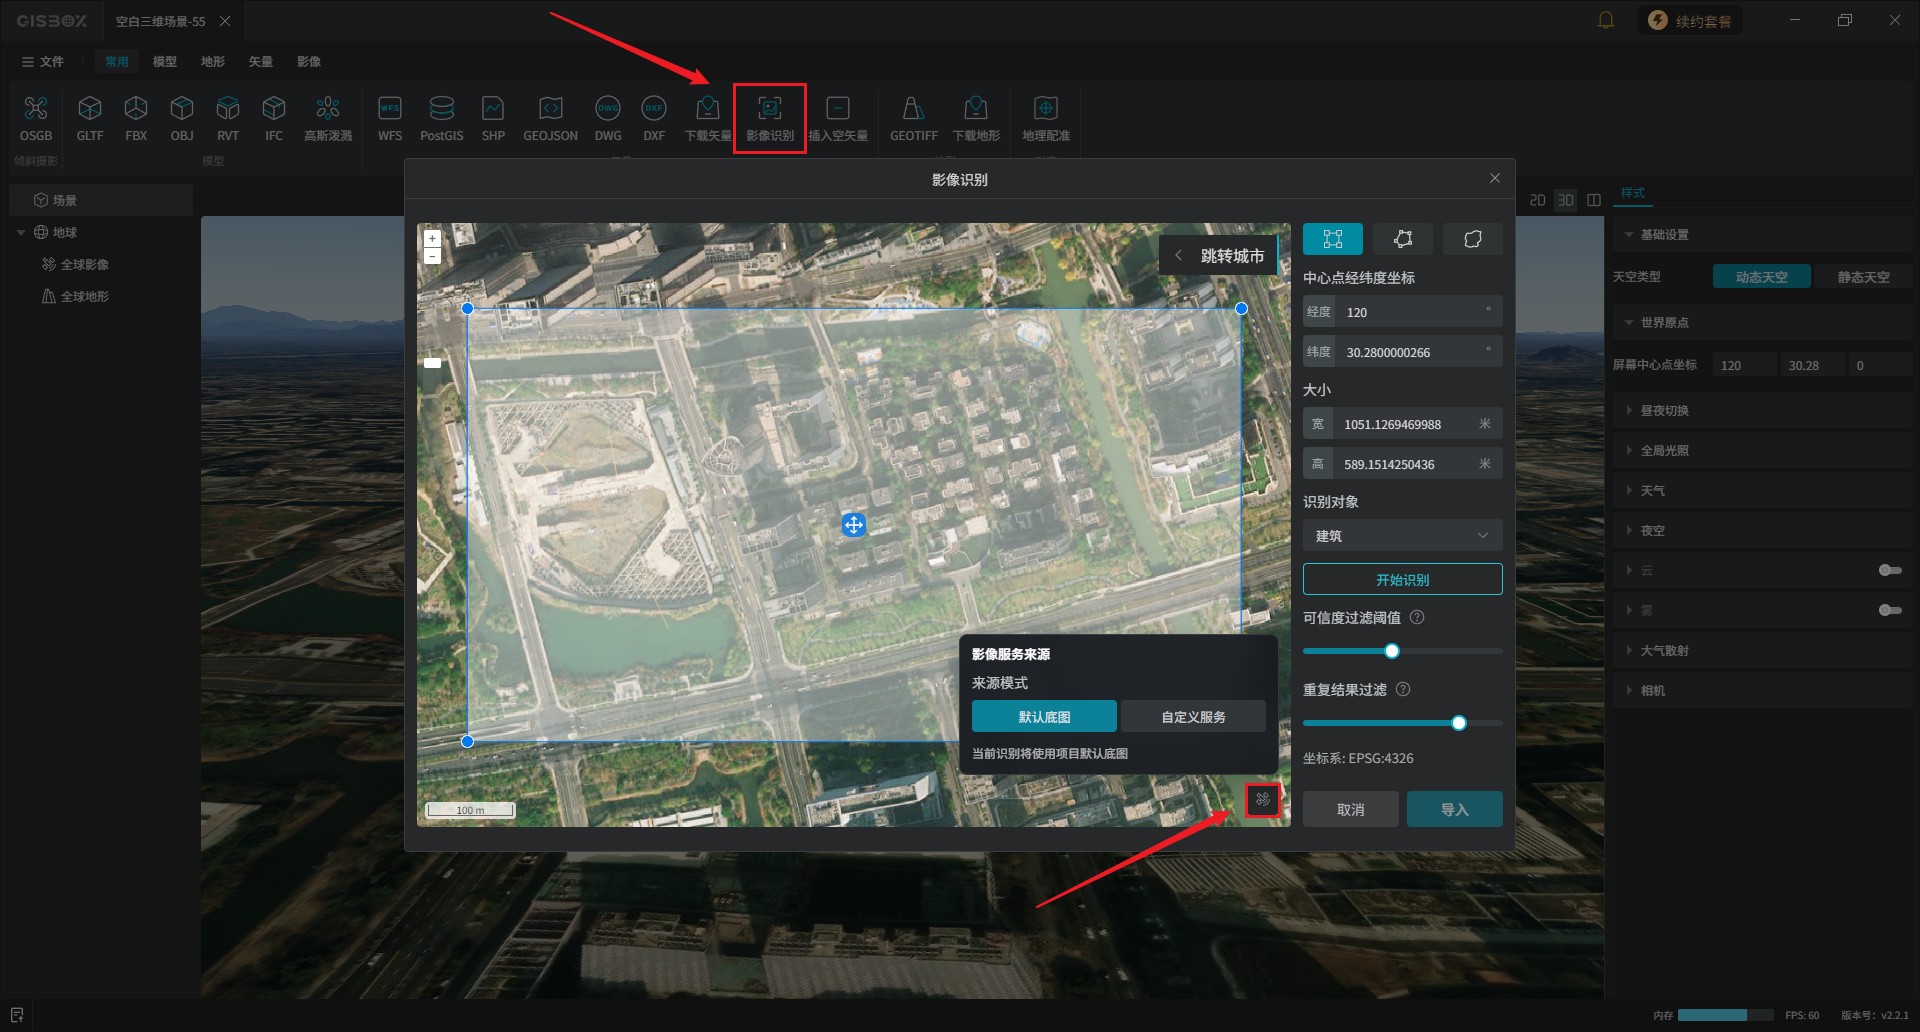Toggle the 雾 fog switch
This screenshot has height=1032, width=1920.
[1890, 610]
